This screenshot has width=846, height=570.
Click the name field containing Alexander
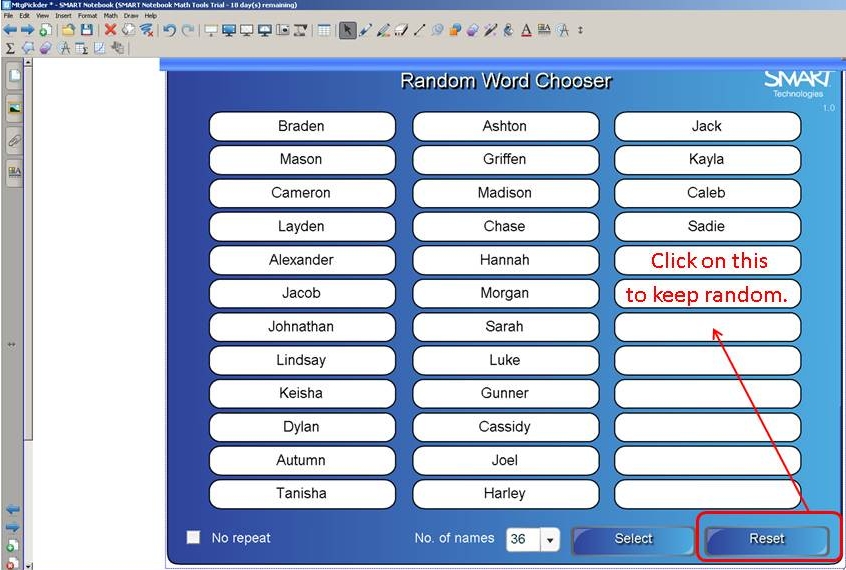point(302,260)
